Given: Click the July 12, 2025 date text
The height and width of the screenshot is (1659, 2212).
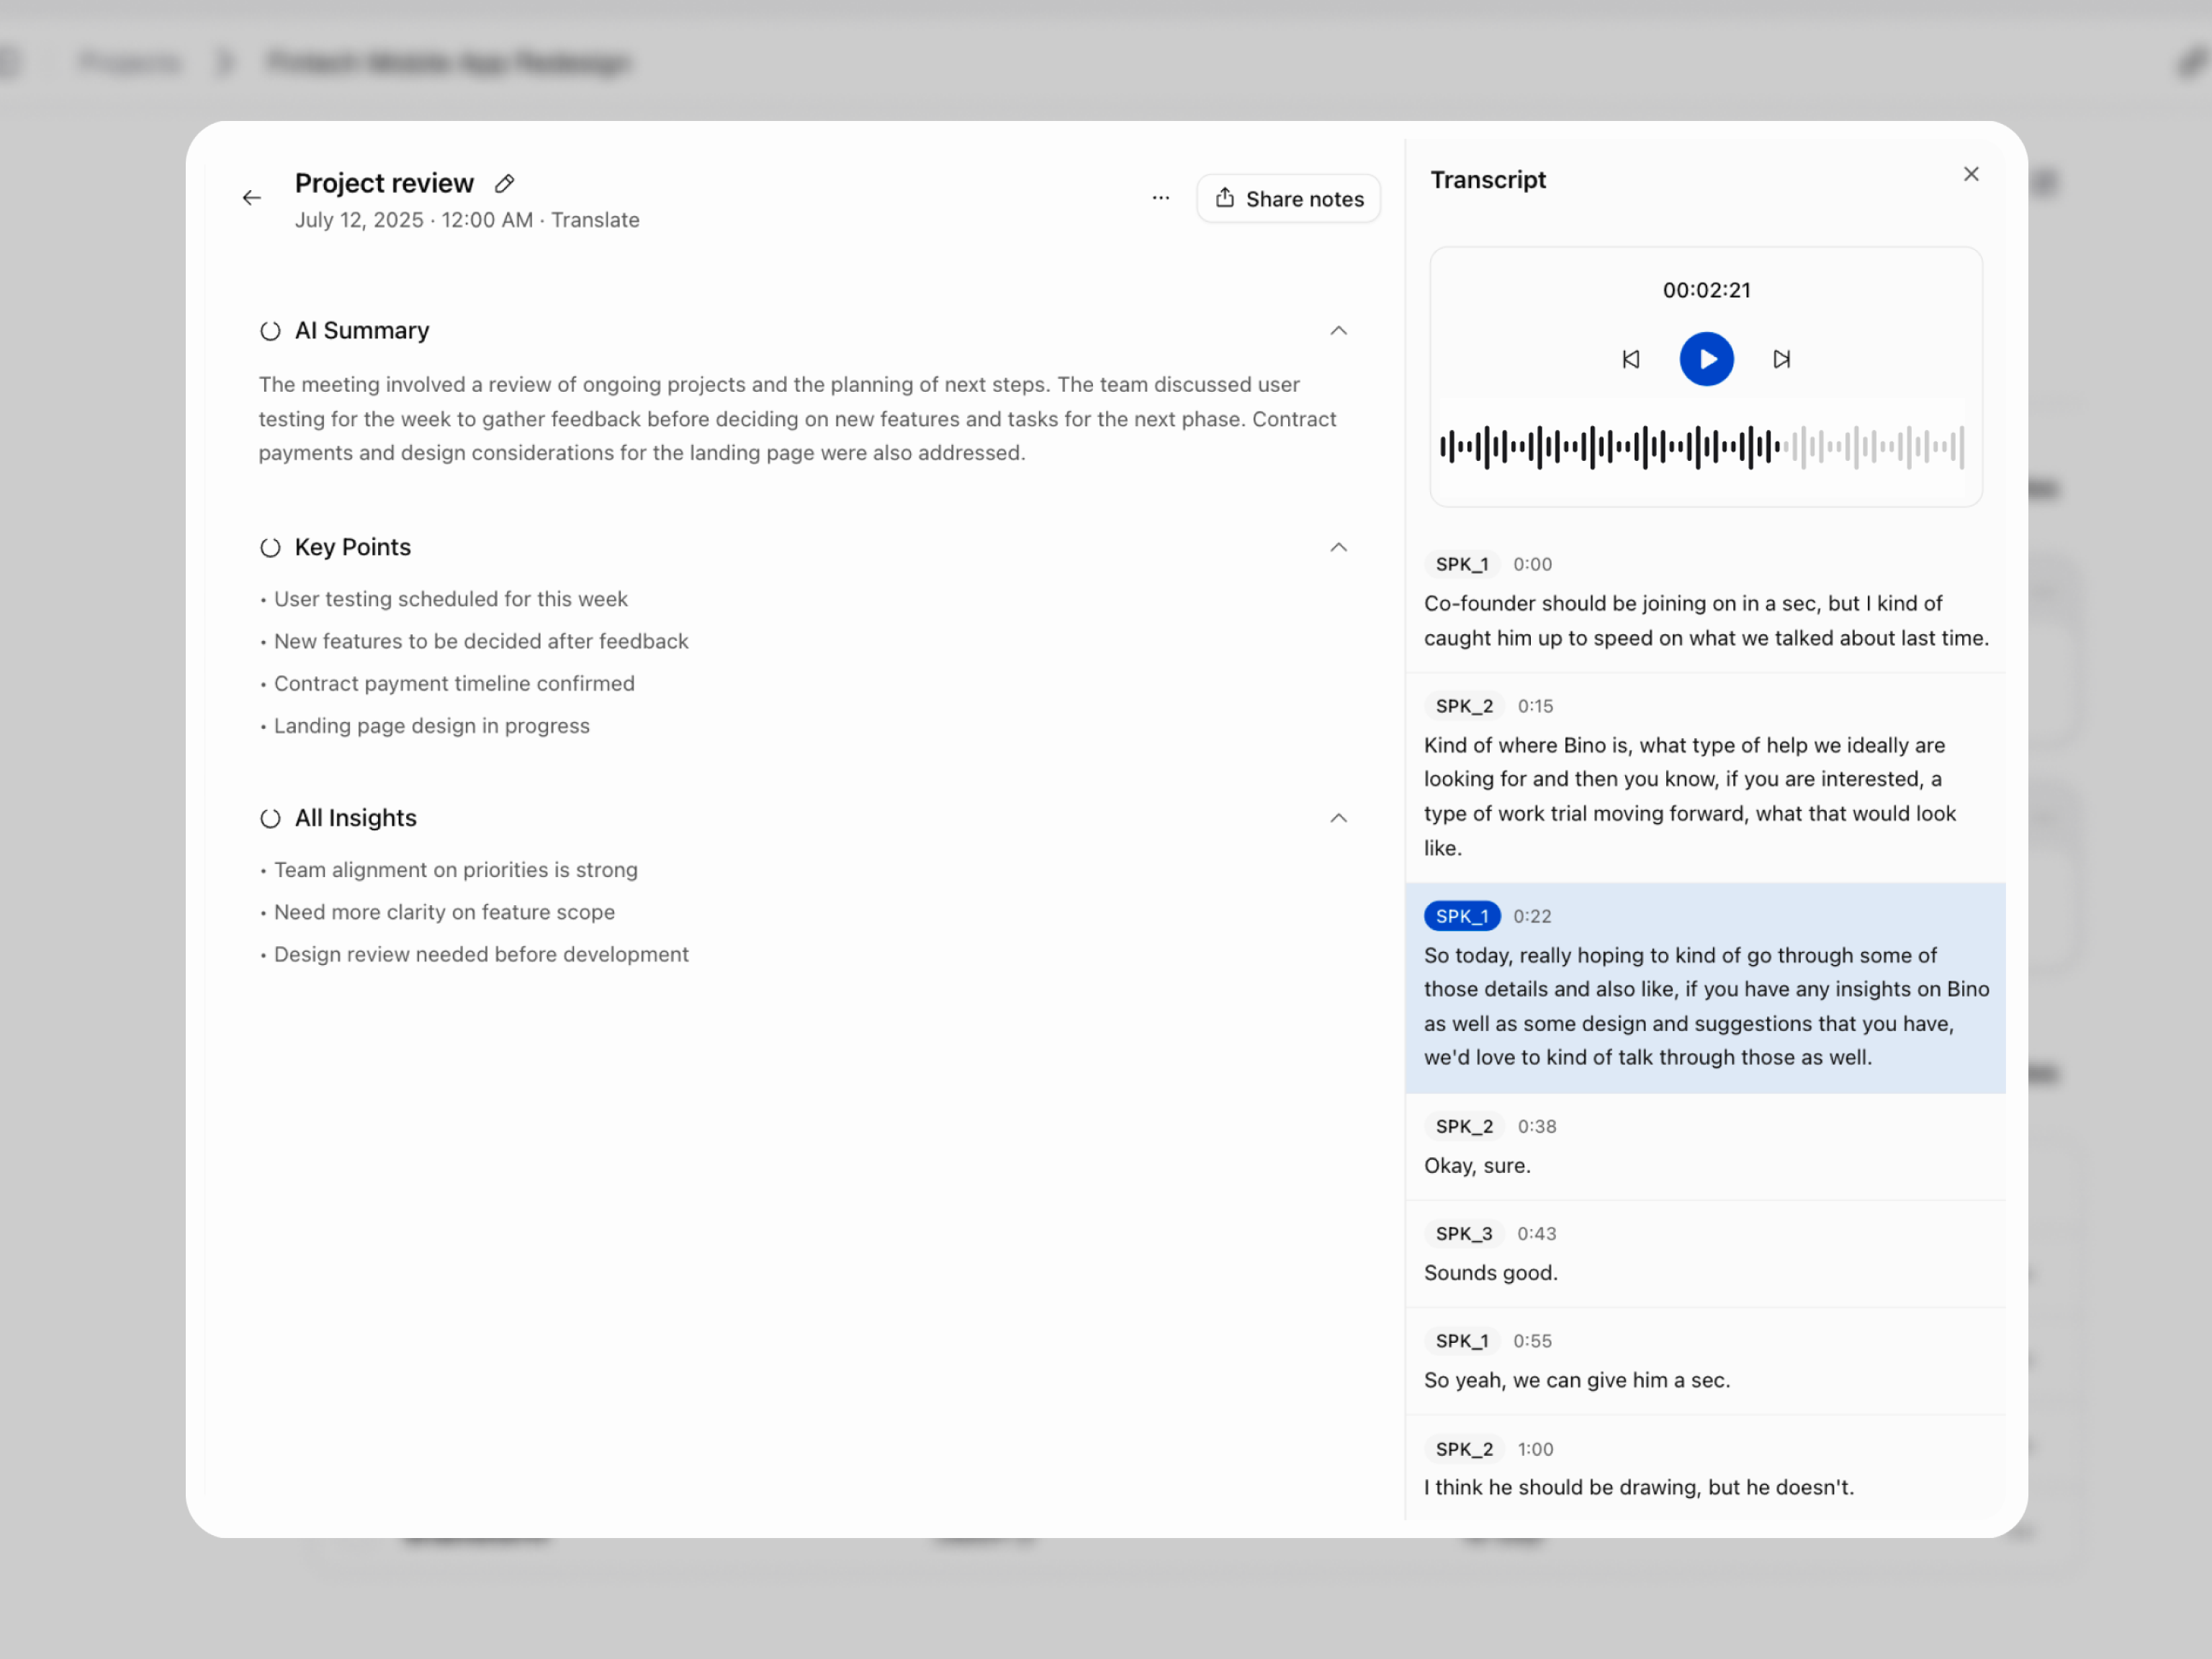Looking at the screenshot, I should pos(359,220).
